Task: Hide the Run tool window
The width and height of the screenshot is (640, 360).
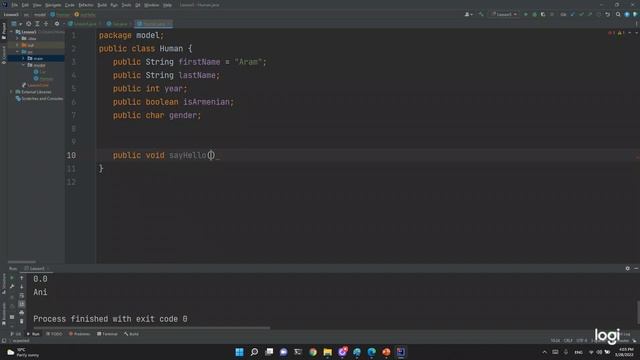Action: click(x=636, y=268)
